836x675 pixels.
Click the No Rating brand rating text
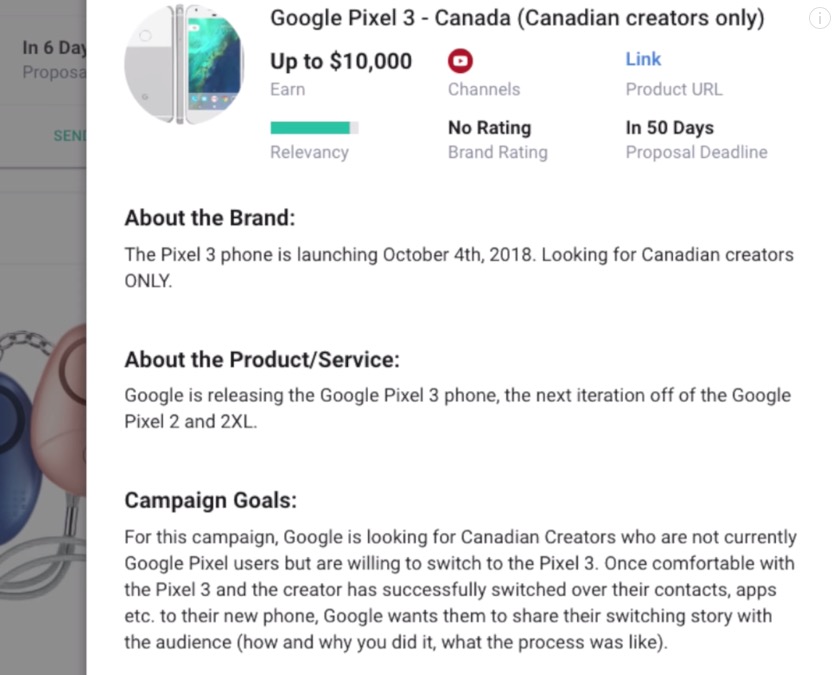(x=489, y=127)
